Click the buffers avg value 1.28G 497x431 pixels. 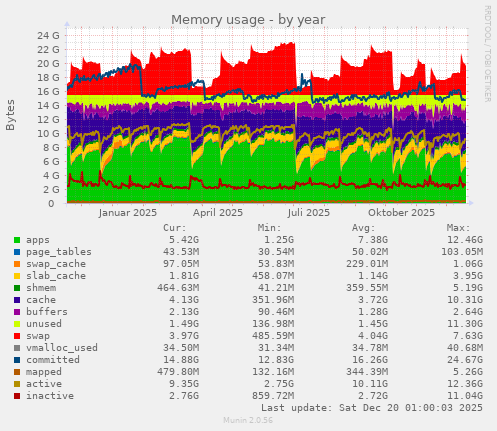(x=373, y=312)
